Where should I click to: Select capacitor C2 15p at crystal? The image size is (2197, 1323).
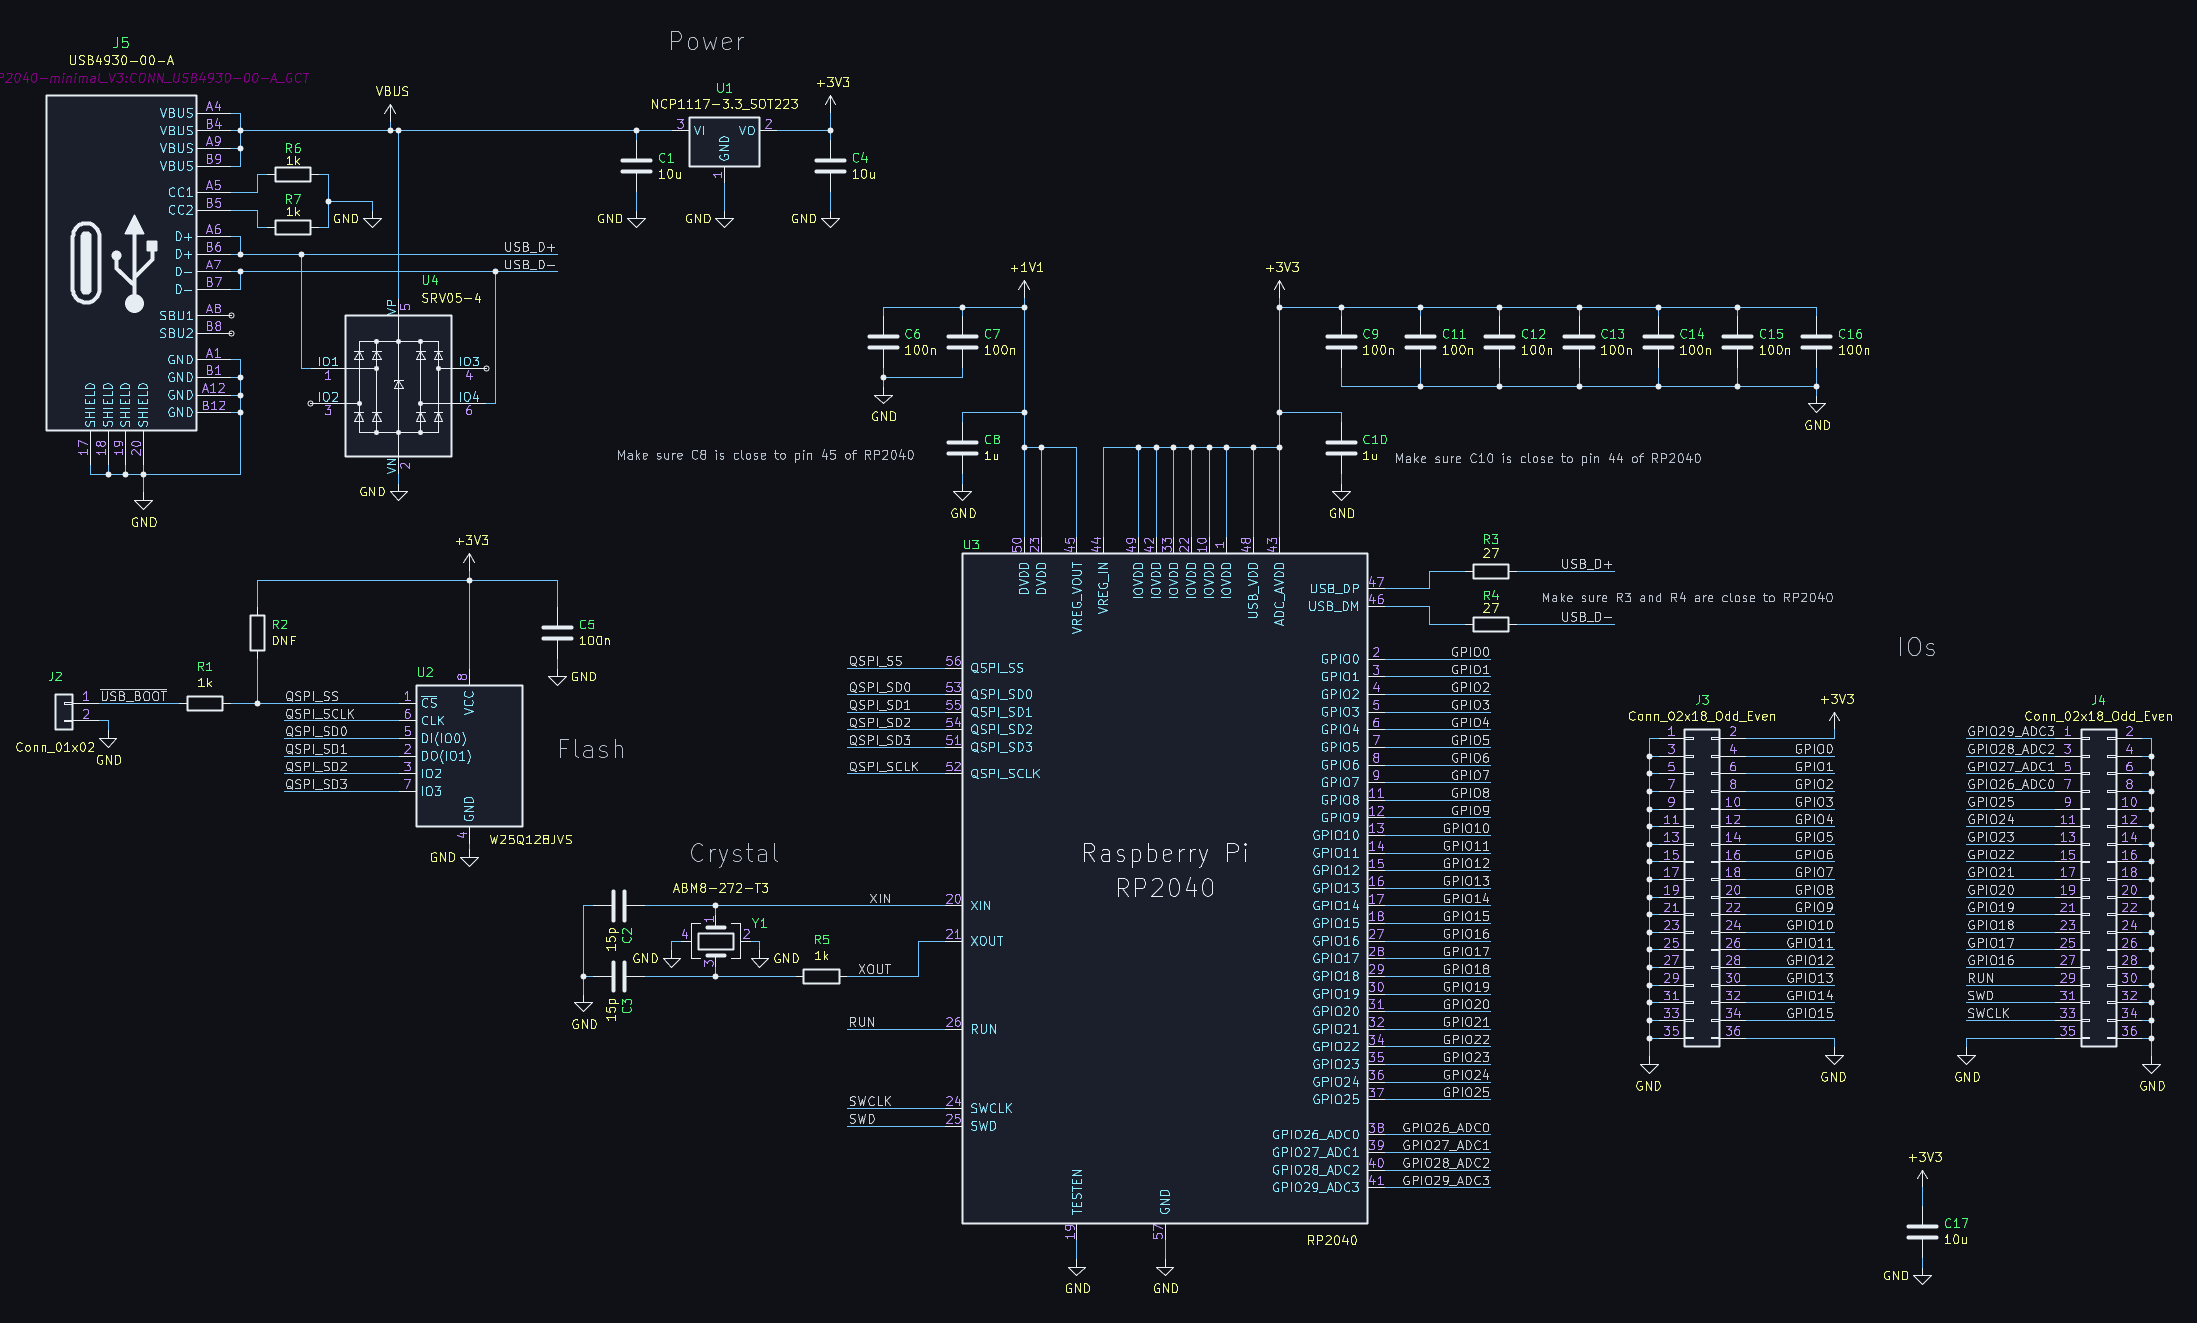[619, 906]
